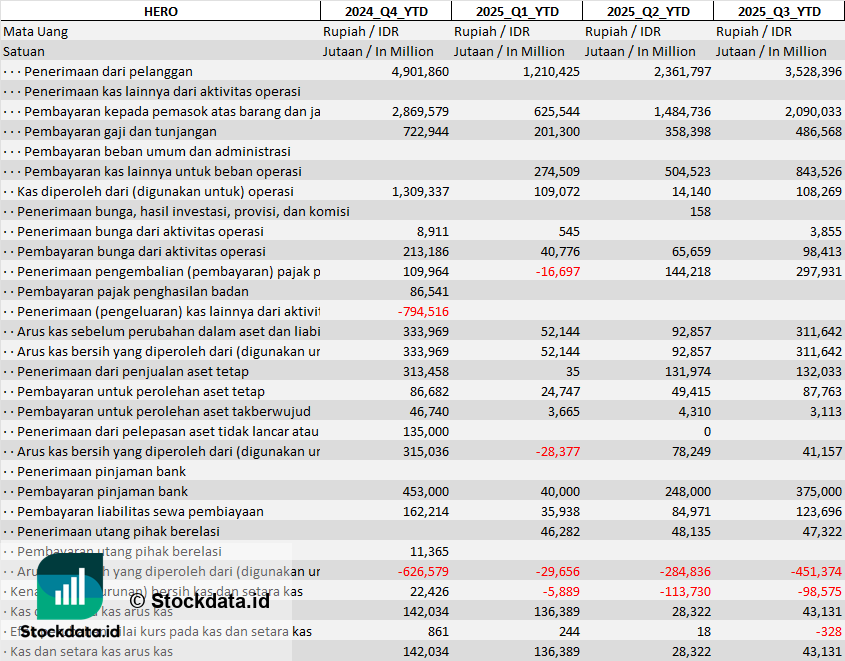Select the 2025_Q1_YTD column header
Image resolution: width=845 pixels, height=661 pixels.
(517, 11)
